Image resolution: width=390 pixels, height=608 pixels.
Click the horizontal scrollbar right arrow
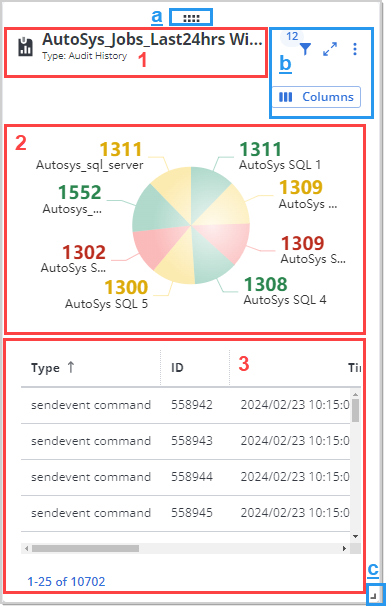pos(344,549)
